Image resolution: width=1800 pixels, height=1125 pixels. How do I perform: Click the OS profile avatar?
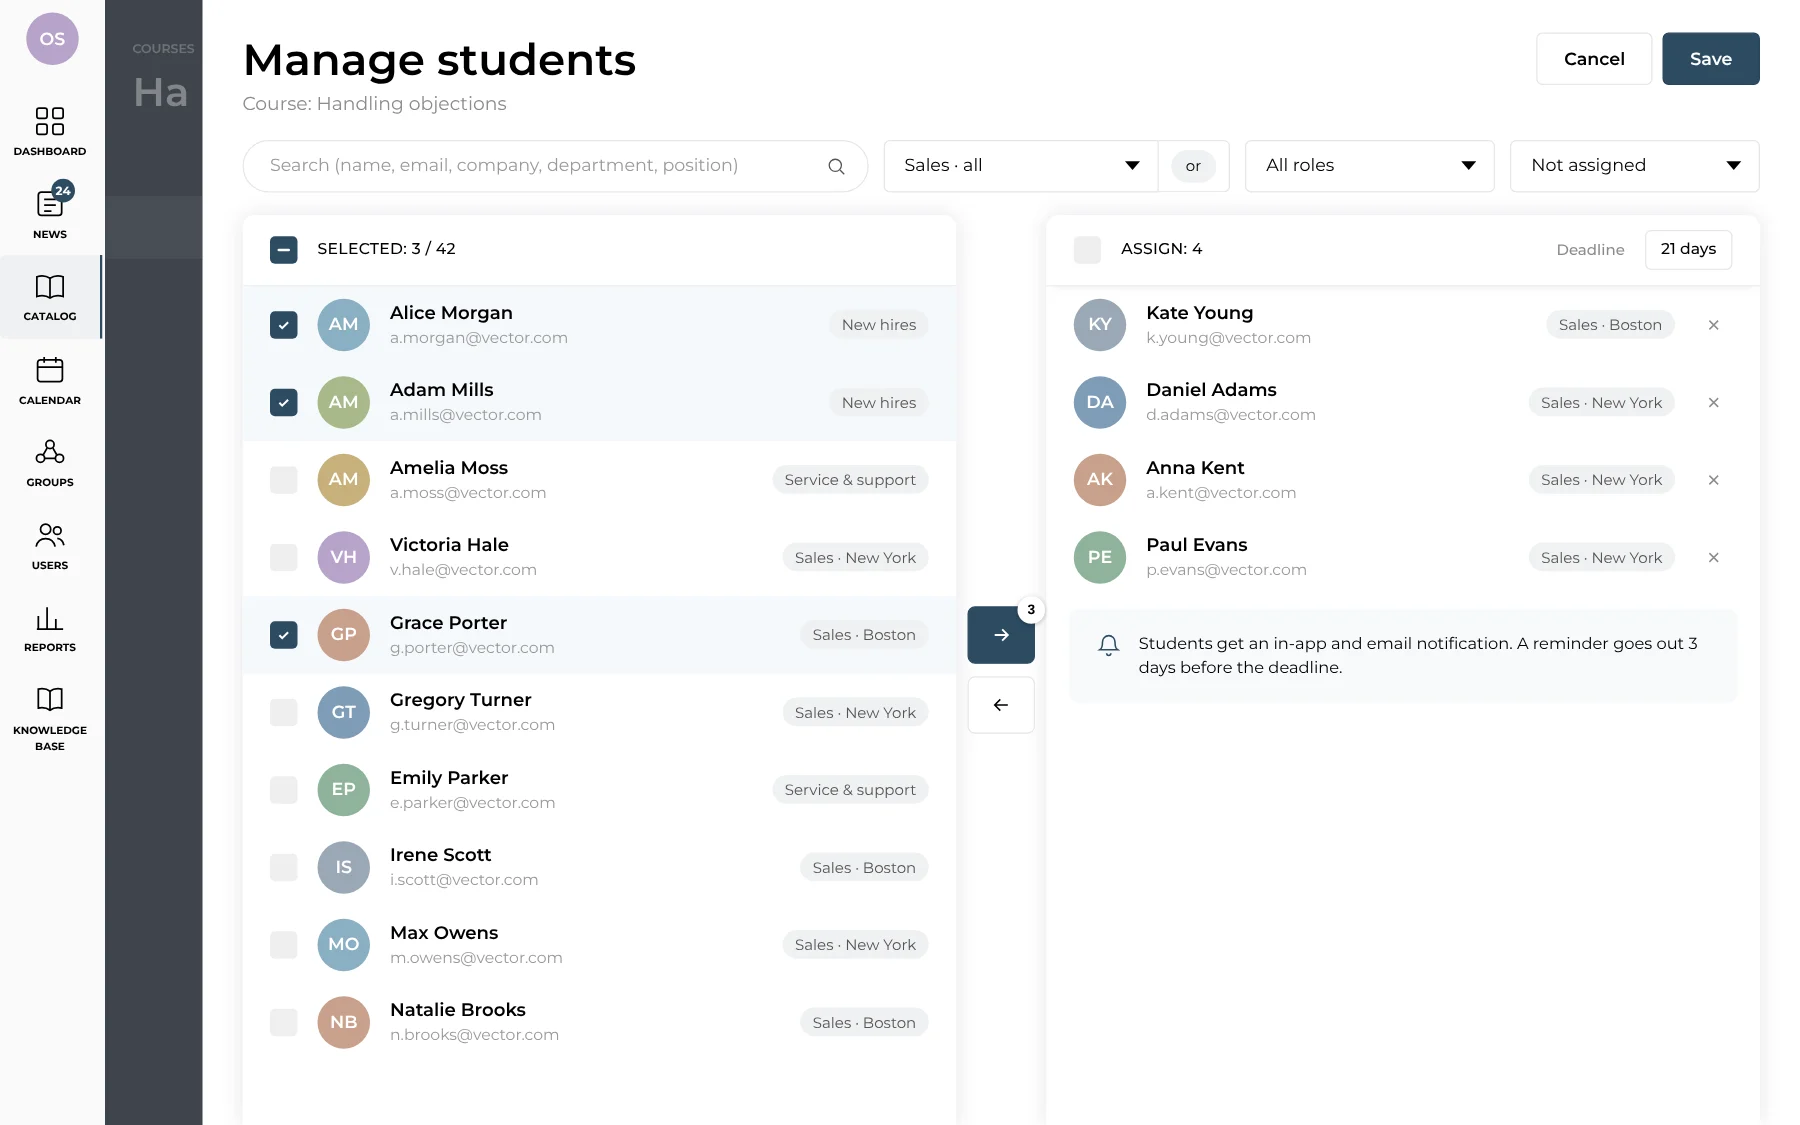pyautogui.click(x=52, y=39)
